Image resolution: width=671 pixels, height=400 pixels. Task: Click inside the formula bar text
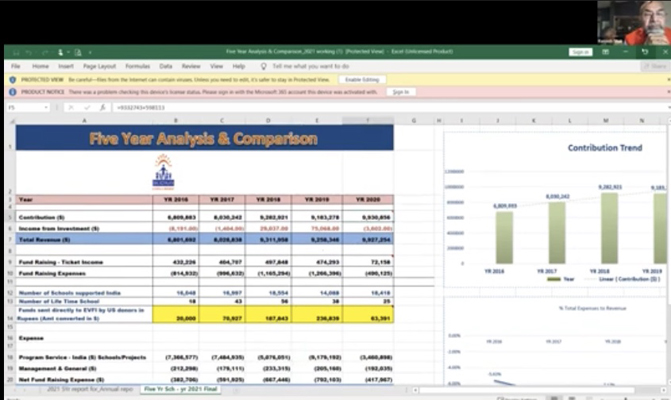coord(300,106)
